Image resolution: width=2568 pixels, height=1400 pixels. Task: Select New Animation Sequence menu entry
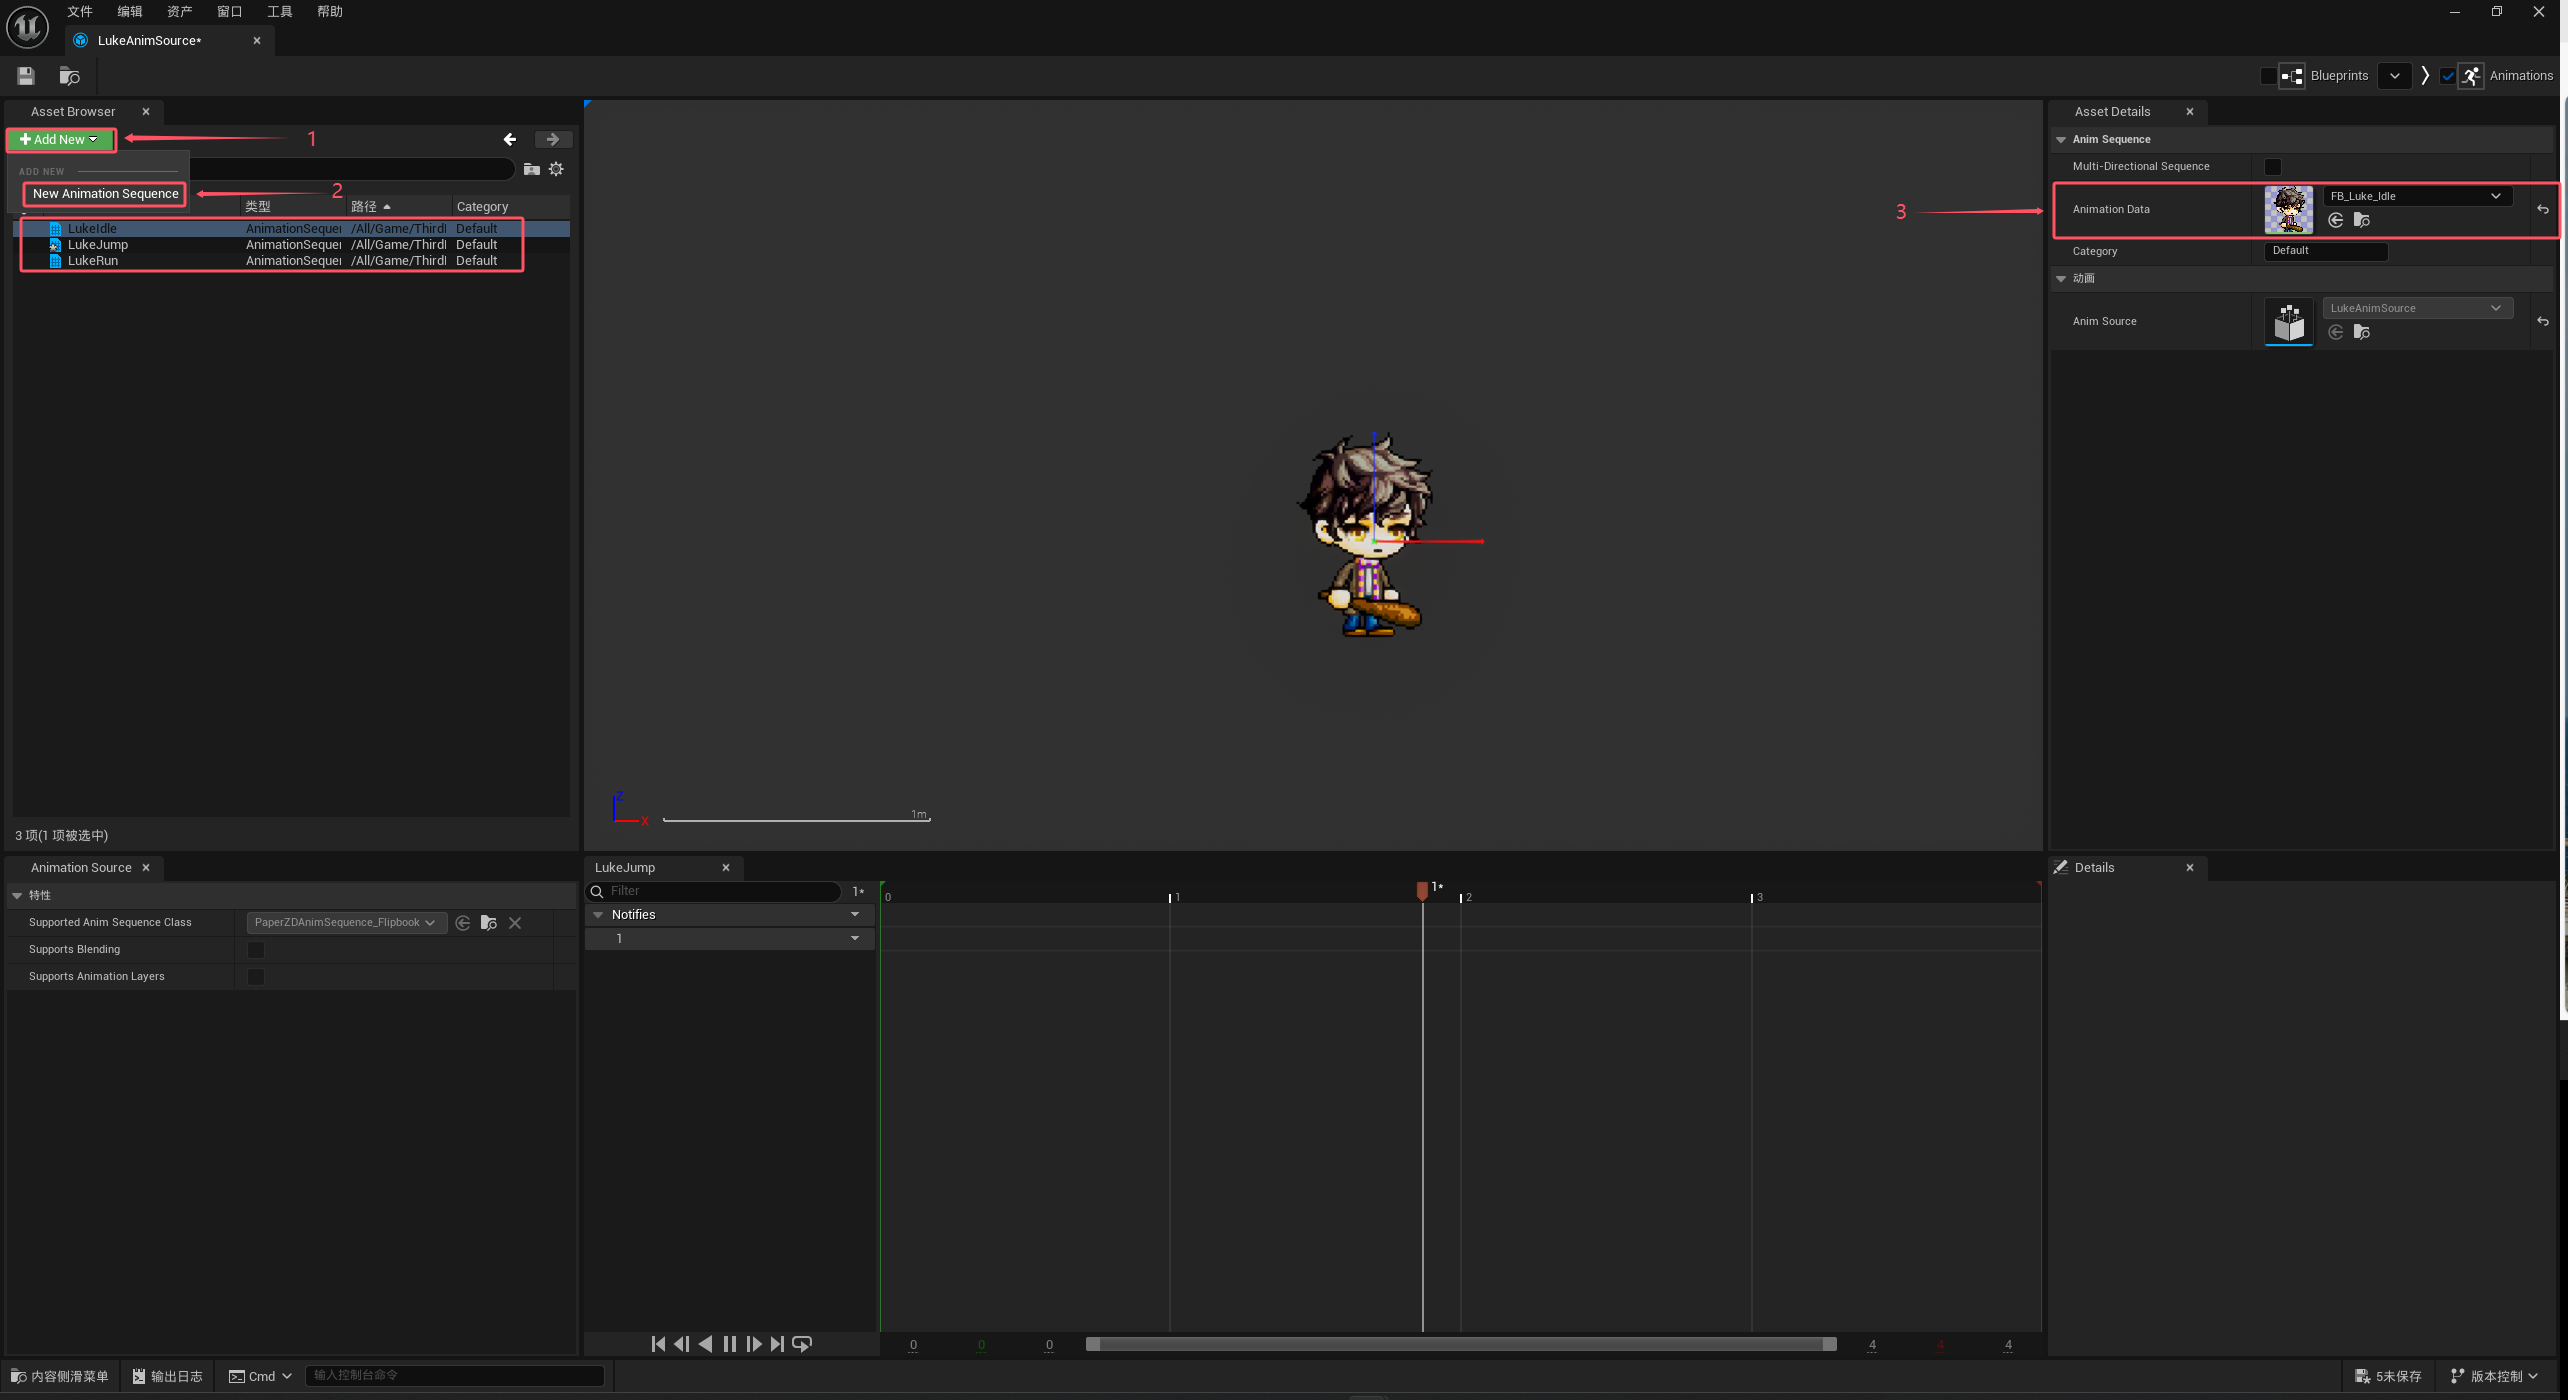(x=105, y=194)
